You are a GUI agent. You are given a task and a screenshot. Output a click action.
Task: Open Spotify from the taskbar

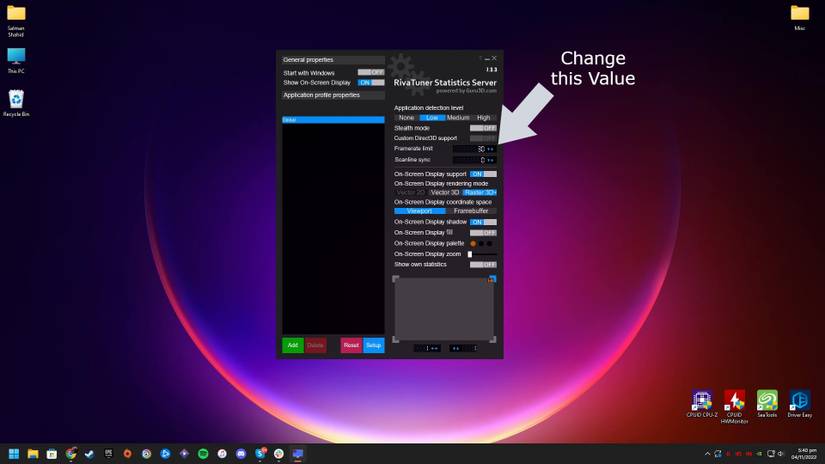pyautogui.click(x=203, y=453)
